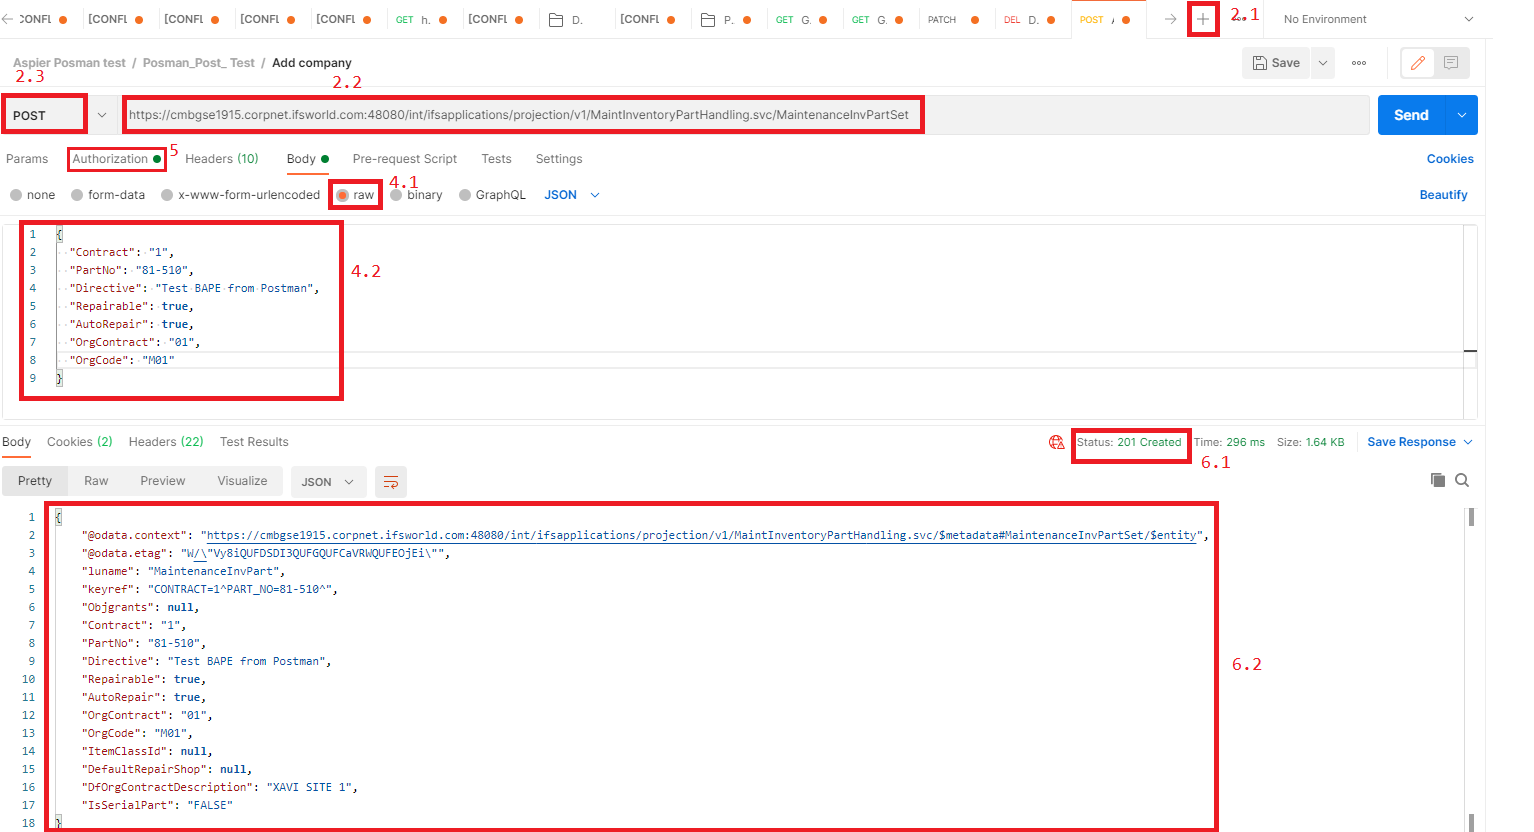1534x832 pixels.
Task: Open the folder tab labeled P.
Action: pos(718,19)
